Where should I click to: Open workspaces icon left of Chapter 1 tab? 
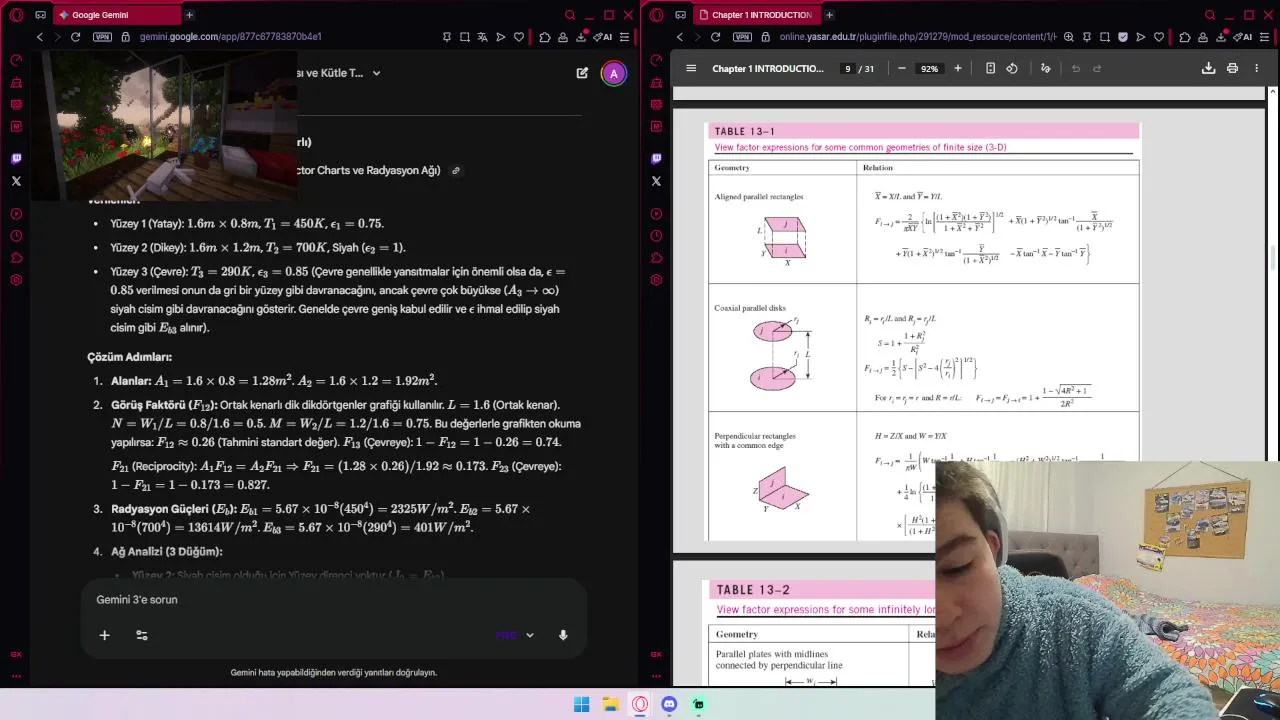[680, 15]
